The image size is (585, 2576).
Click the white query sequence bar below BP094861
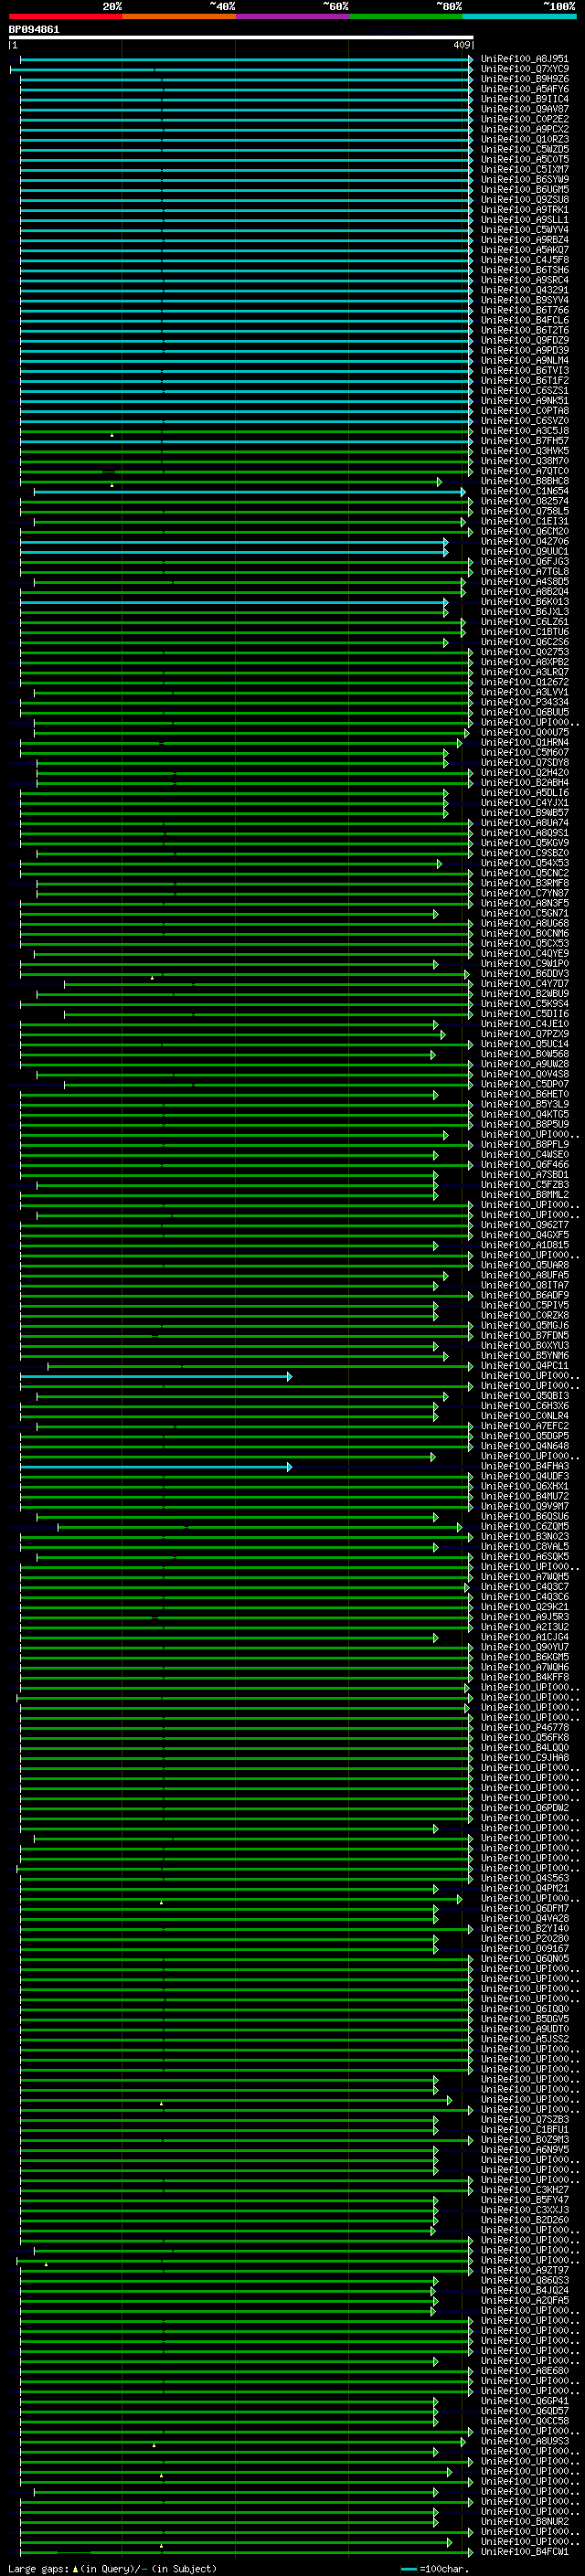tap(241, 38)
